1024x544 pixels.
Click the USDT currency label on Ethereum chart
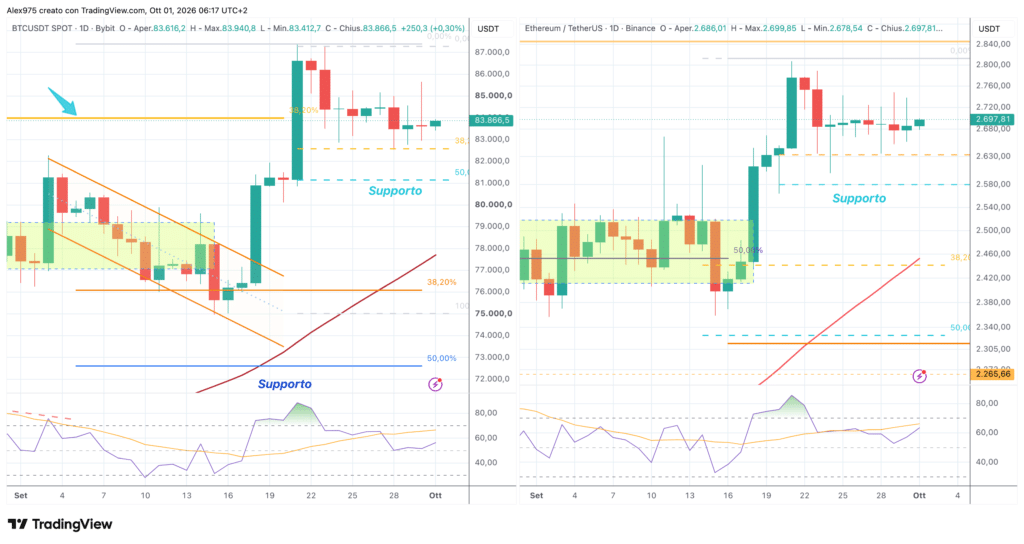(989, 29)
